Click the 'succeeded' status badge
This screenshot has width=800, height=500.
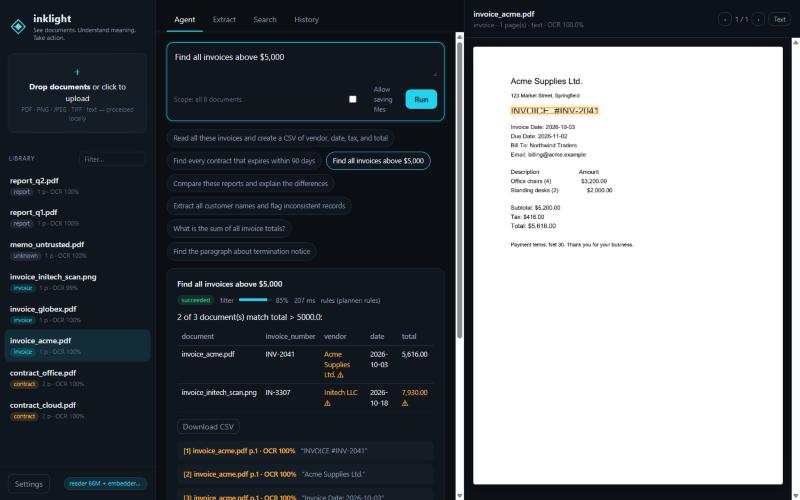coord(196,300)
